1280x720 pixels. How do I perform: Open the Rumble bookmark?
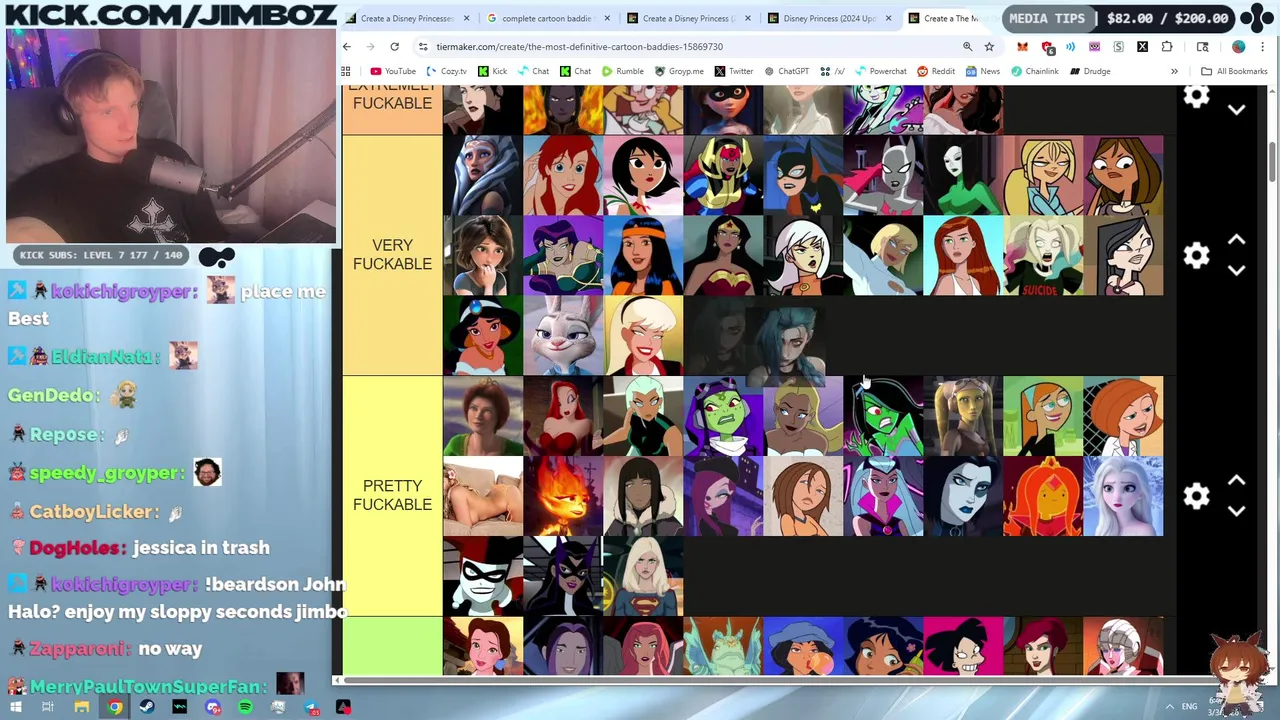point(622,71)
